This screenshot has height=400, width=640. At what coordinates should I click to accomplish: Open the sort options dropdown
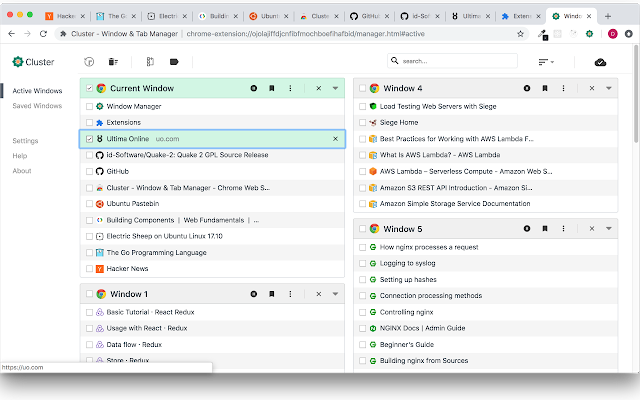tap(546, 62)
